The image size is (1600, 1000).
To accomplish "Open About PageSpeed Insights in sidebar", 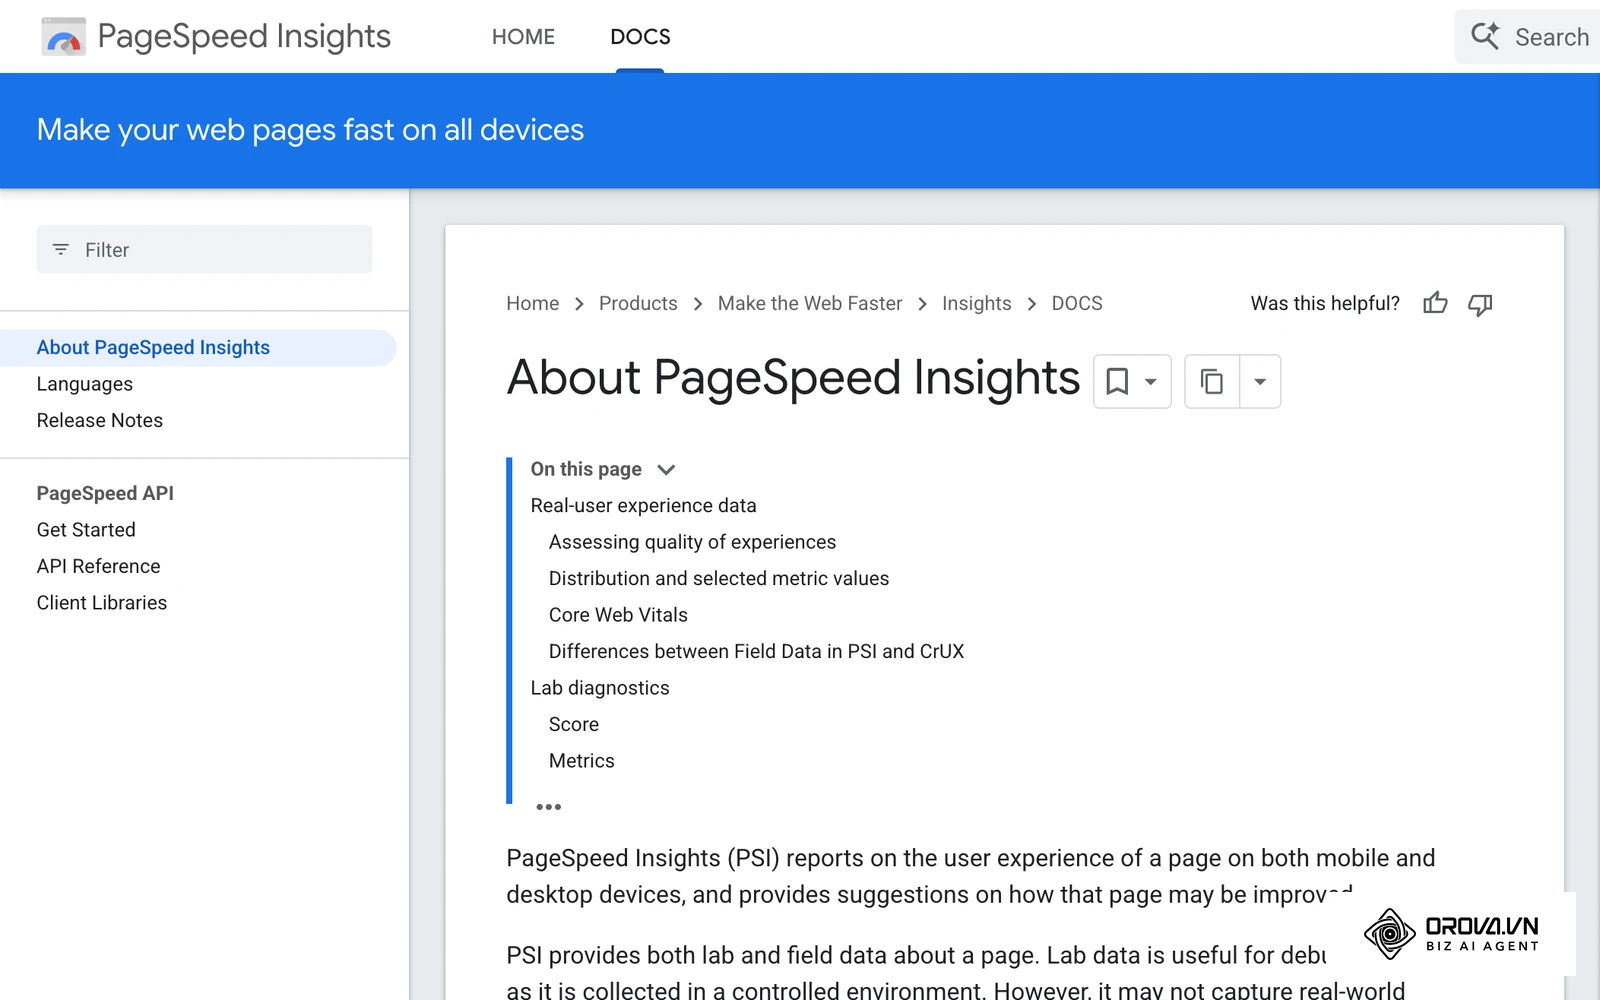I will pyautogui.click(x=153, y=347).
